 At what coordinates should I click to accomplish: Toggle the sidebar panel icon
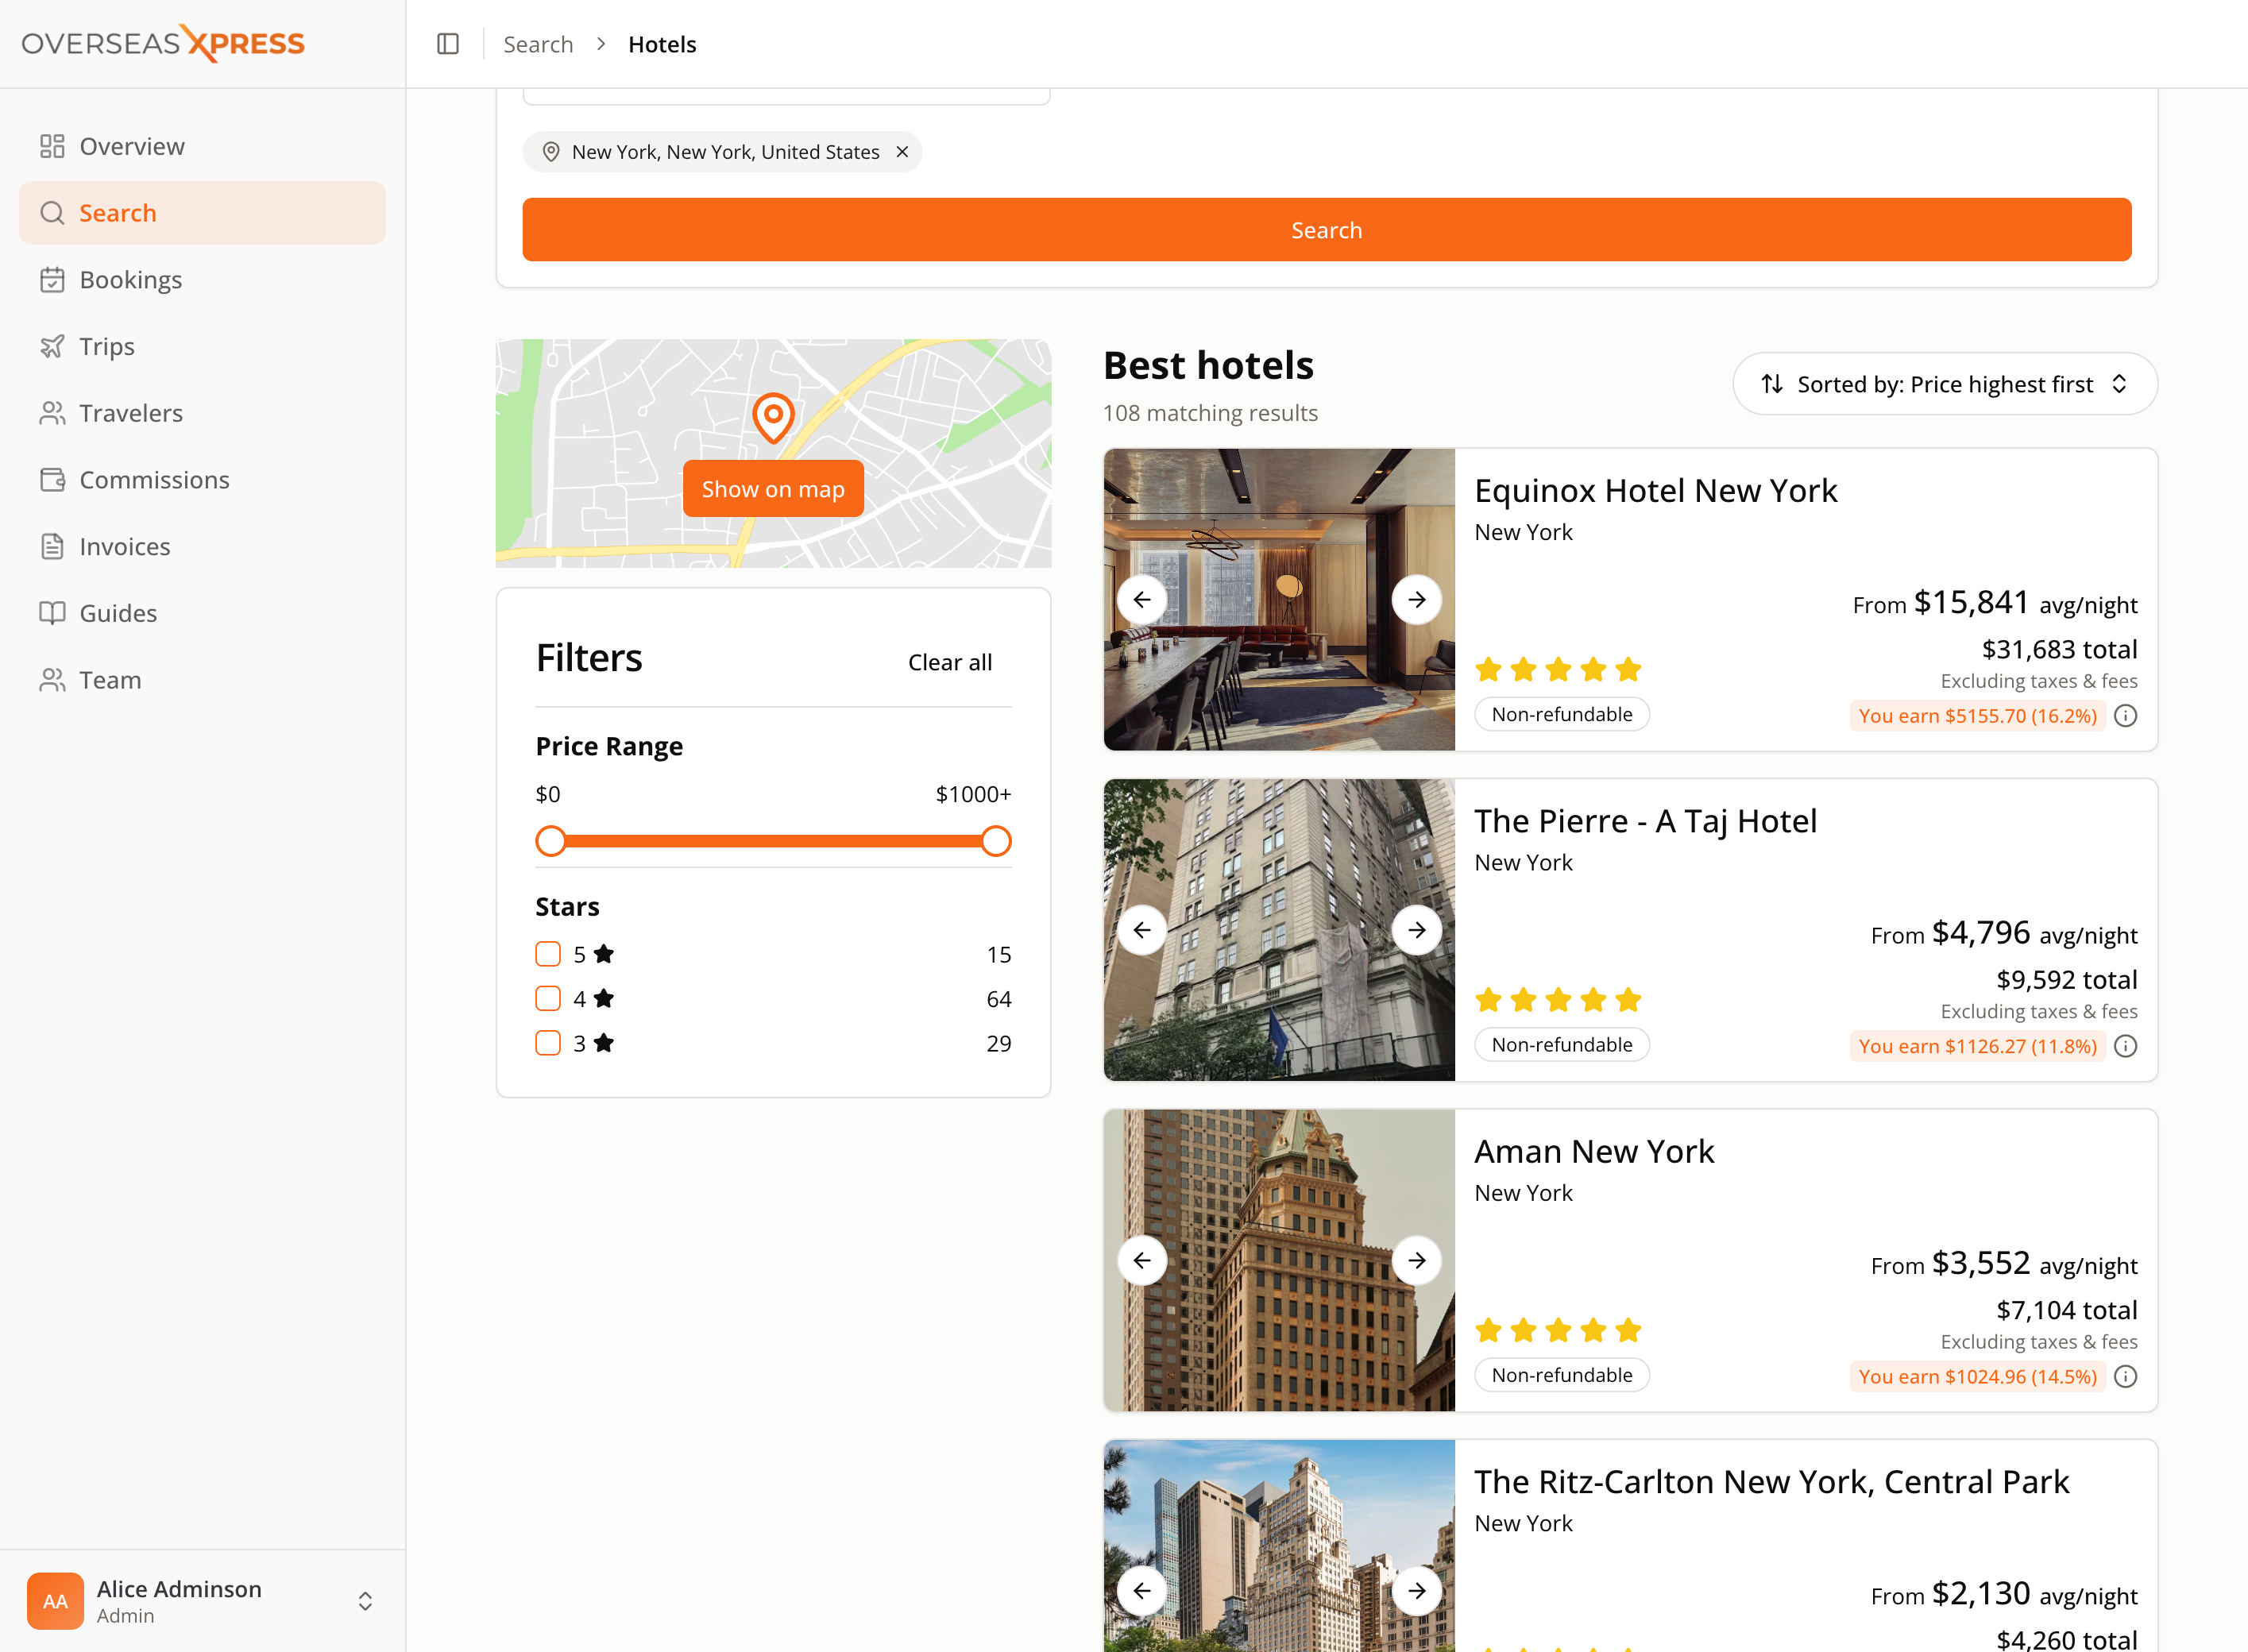[448, 44]
